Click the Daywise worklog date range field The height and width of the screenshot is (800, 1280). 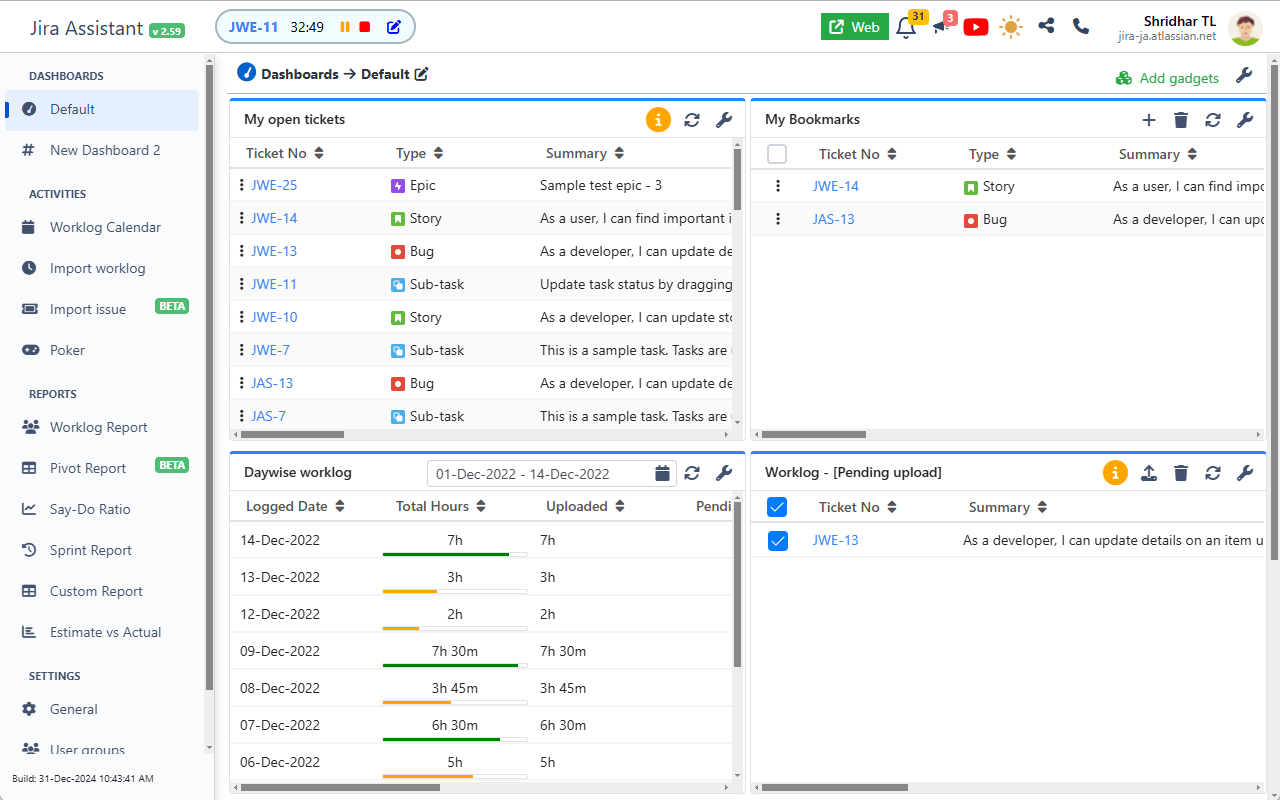pos(552,474)
